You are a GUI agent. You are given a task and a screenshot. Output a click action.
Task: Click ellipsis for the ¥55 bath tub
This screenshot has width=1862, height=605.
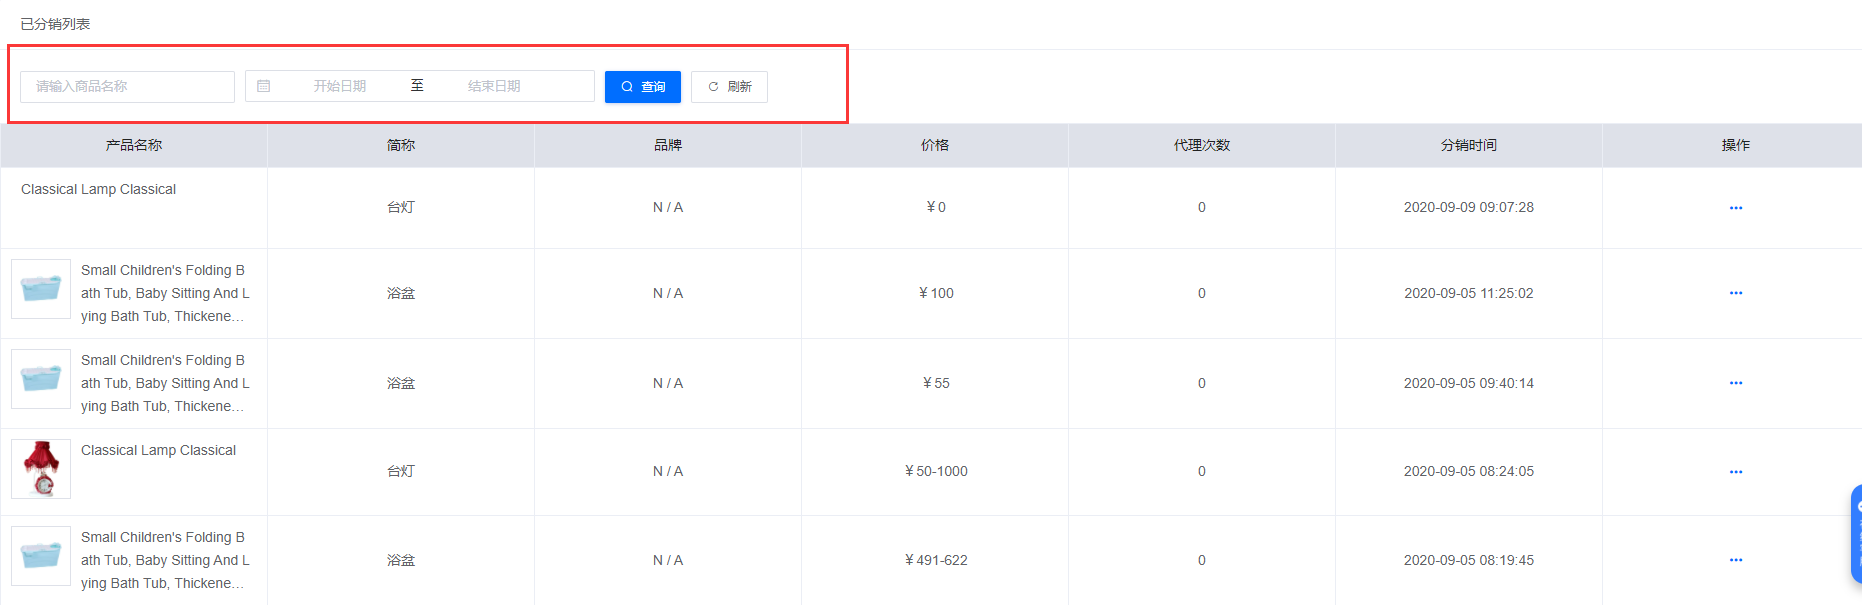point(1735,383)
